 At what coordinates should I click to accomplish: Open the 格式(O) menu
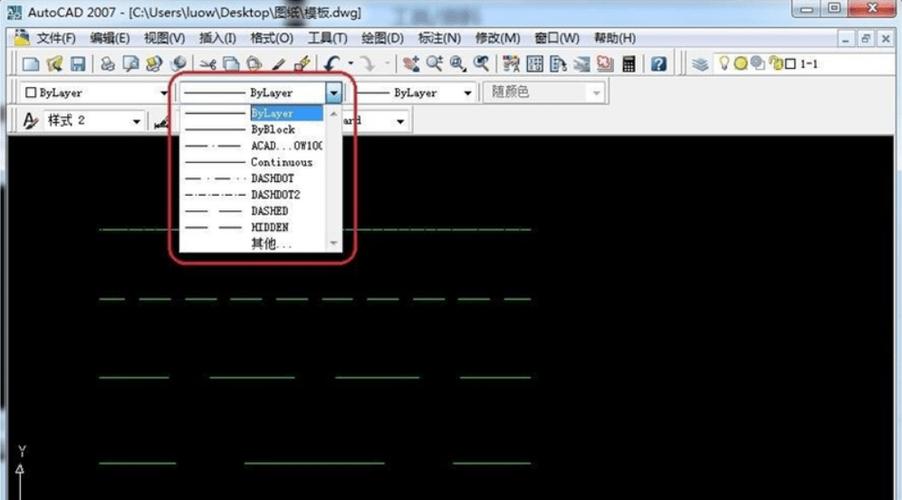pyautogui.click(x=271, y=38)
